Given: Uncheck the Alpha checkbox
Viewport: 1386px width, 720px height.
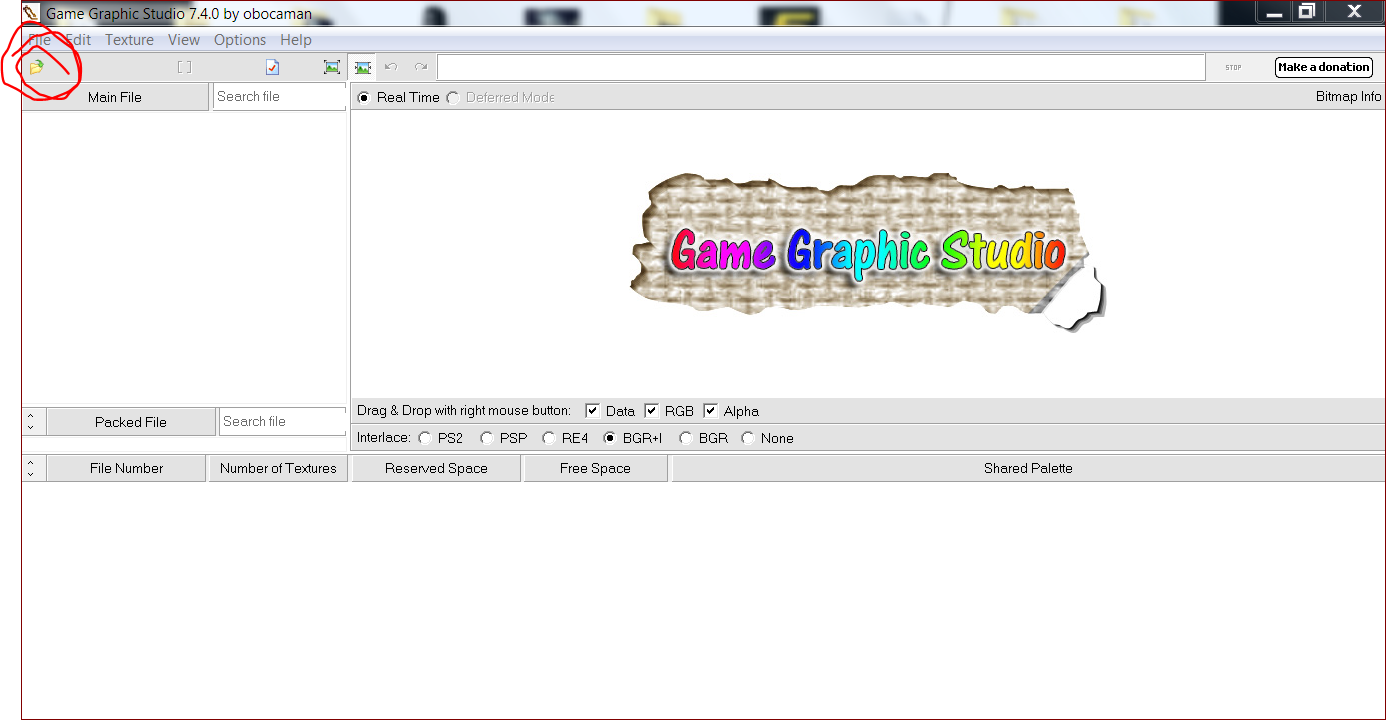Looking at the screenshot, I should [x=711, y=410].
